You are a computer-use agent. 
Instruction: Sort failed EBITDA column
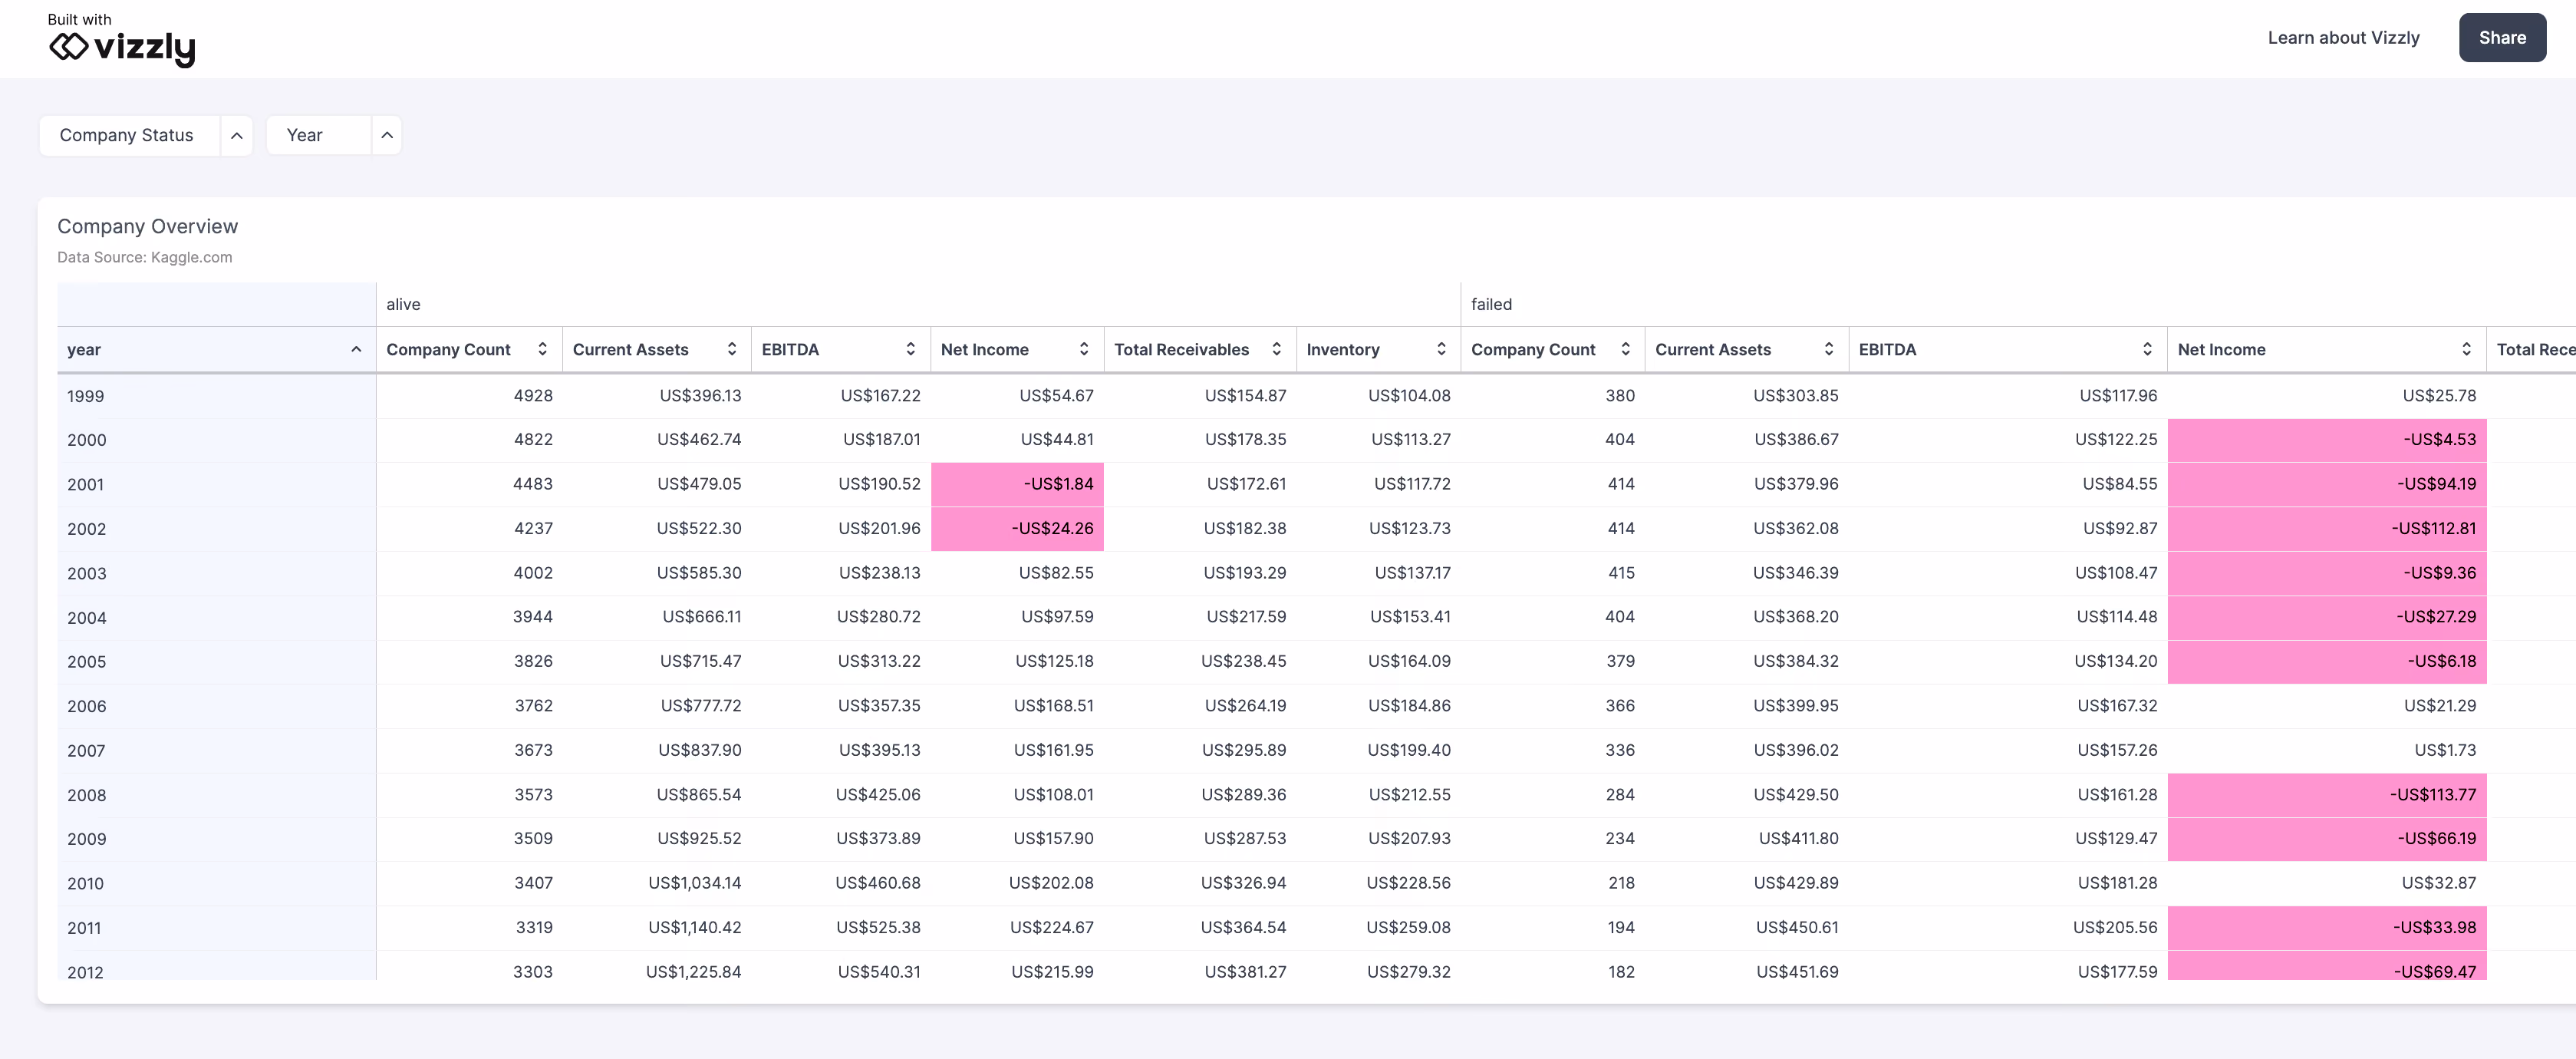point(2147,349)
